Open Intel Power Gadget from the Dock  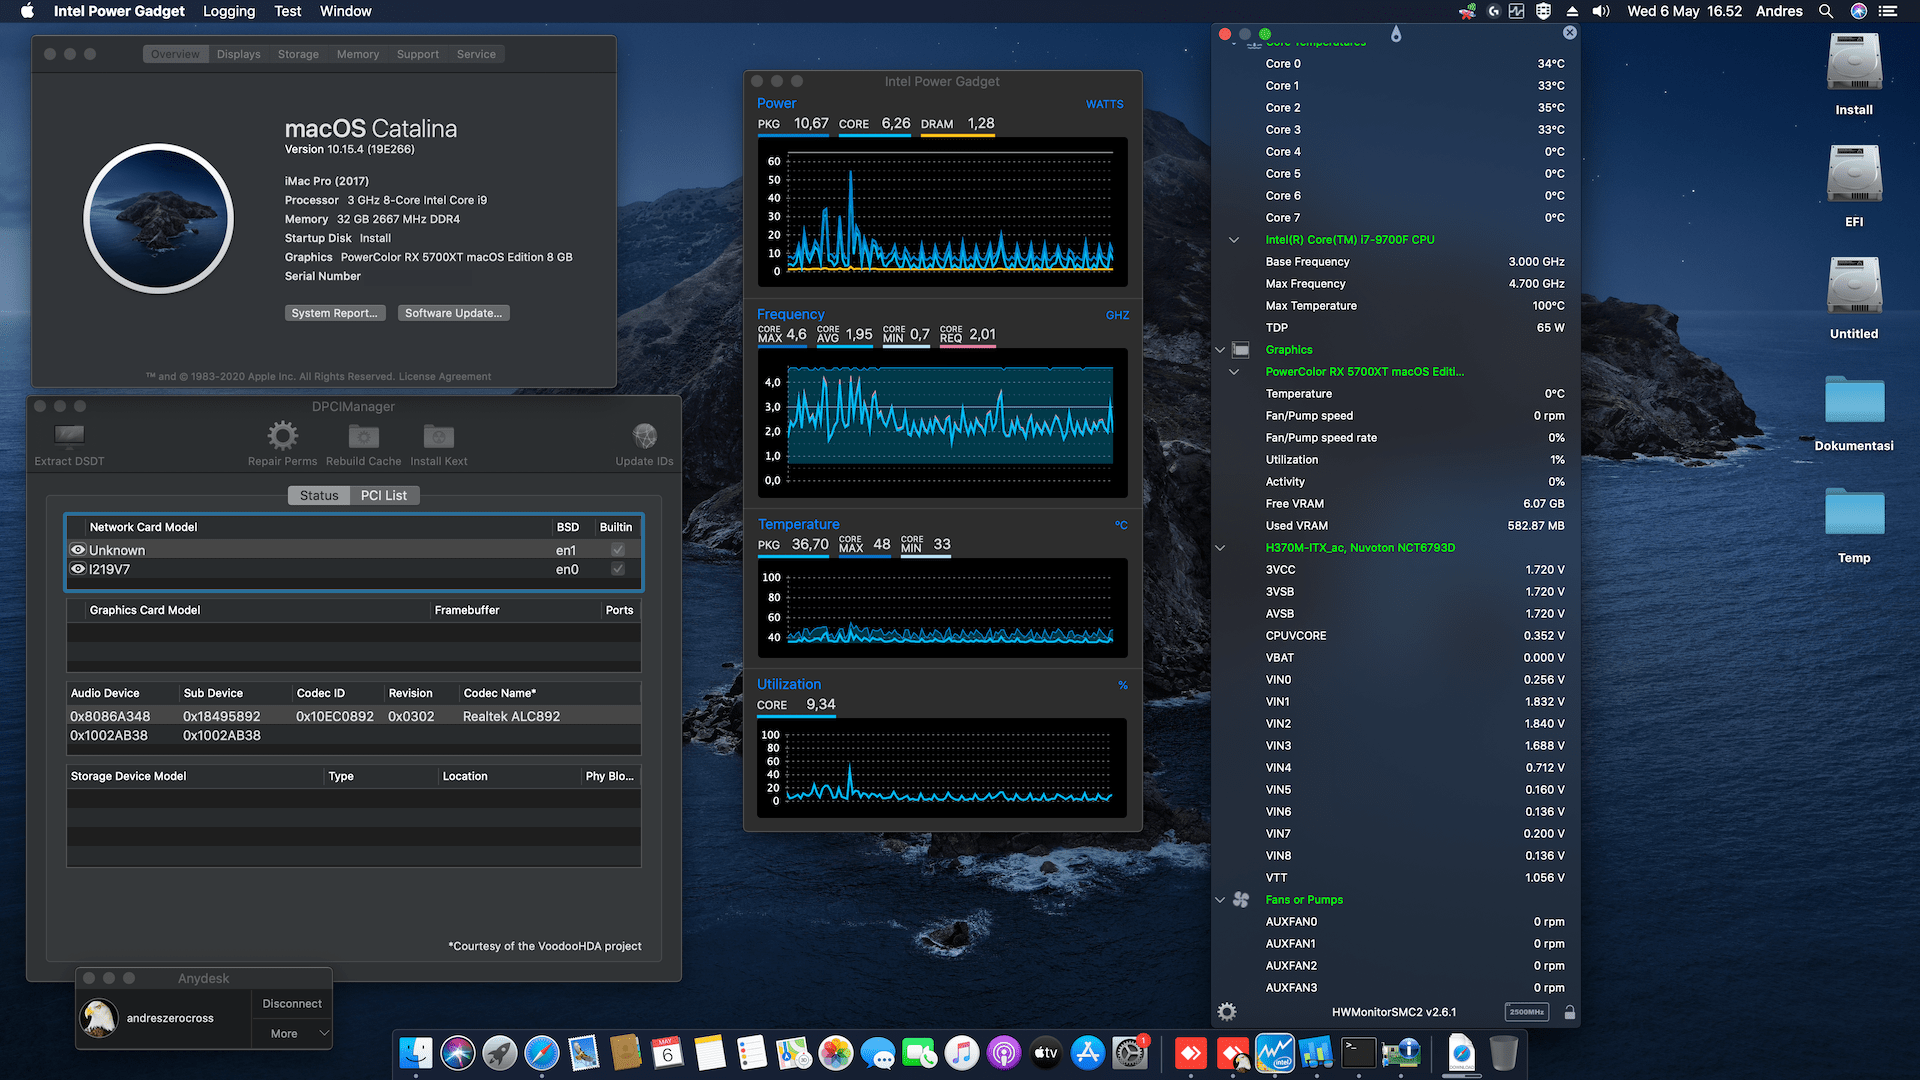coord(1274,1053)
